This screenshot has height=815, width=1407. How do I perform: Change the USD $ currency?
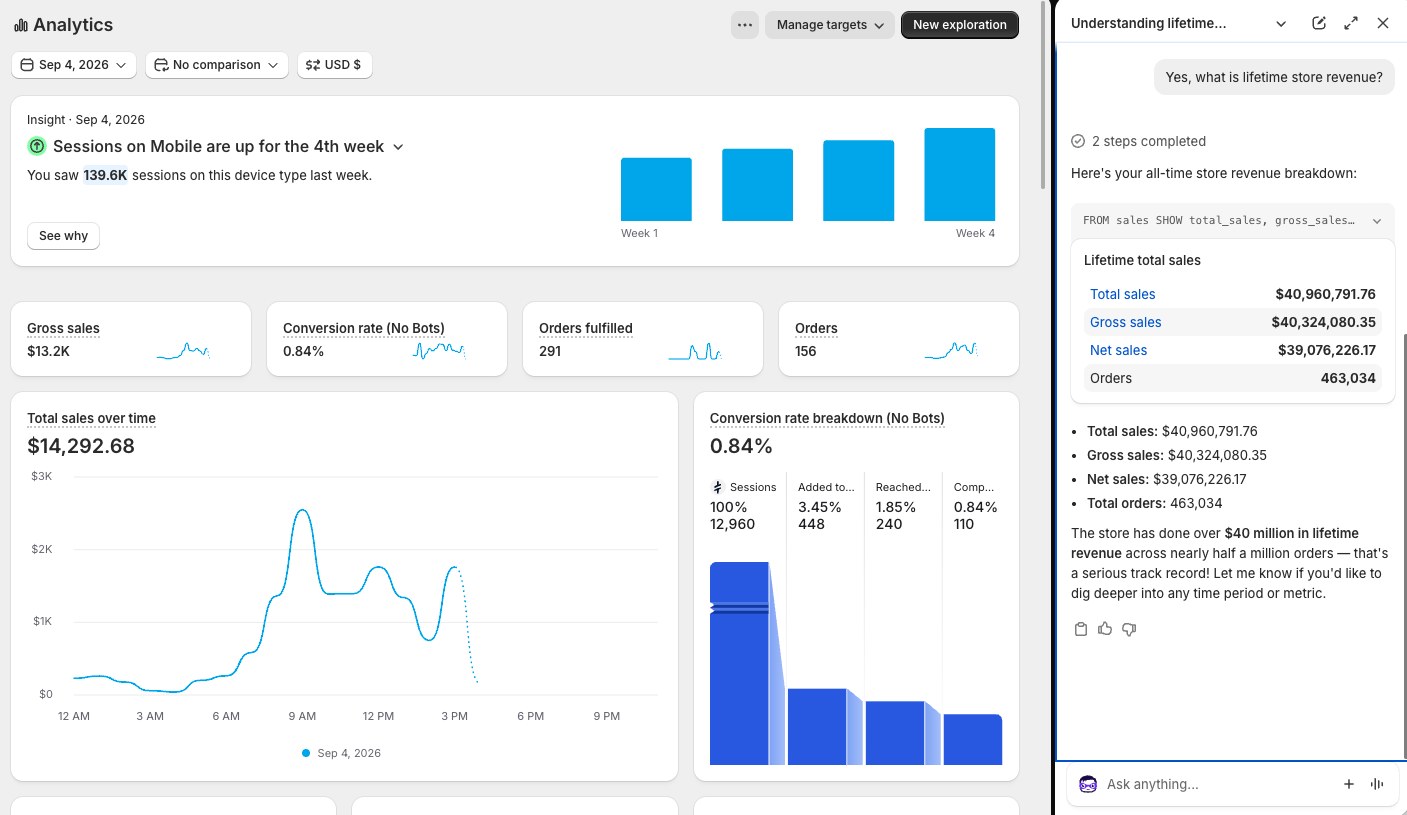334,65
